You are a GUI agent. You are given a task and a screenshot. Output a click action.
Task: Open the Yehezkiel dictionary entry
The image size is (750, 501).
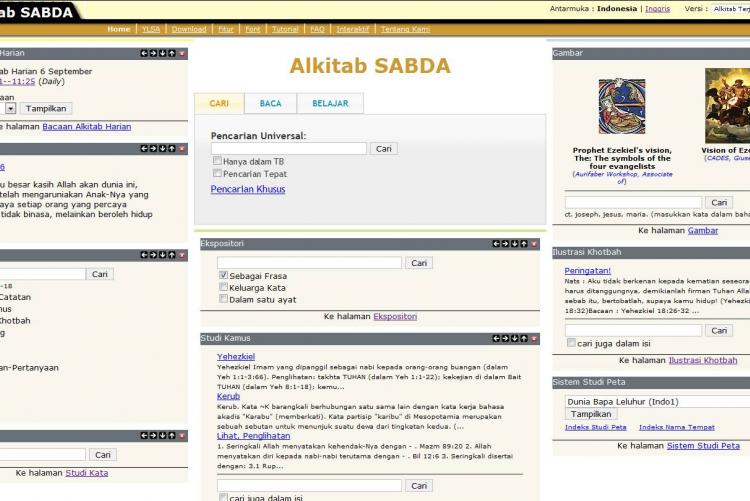pos(236,356)
